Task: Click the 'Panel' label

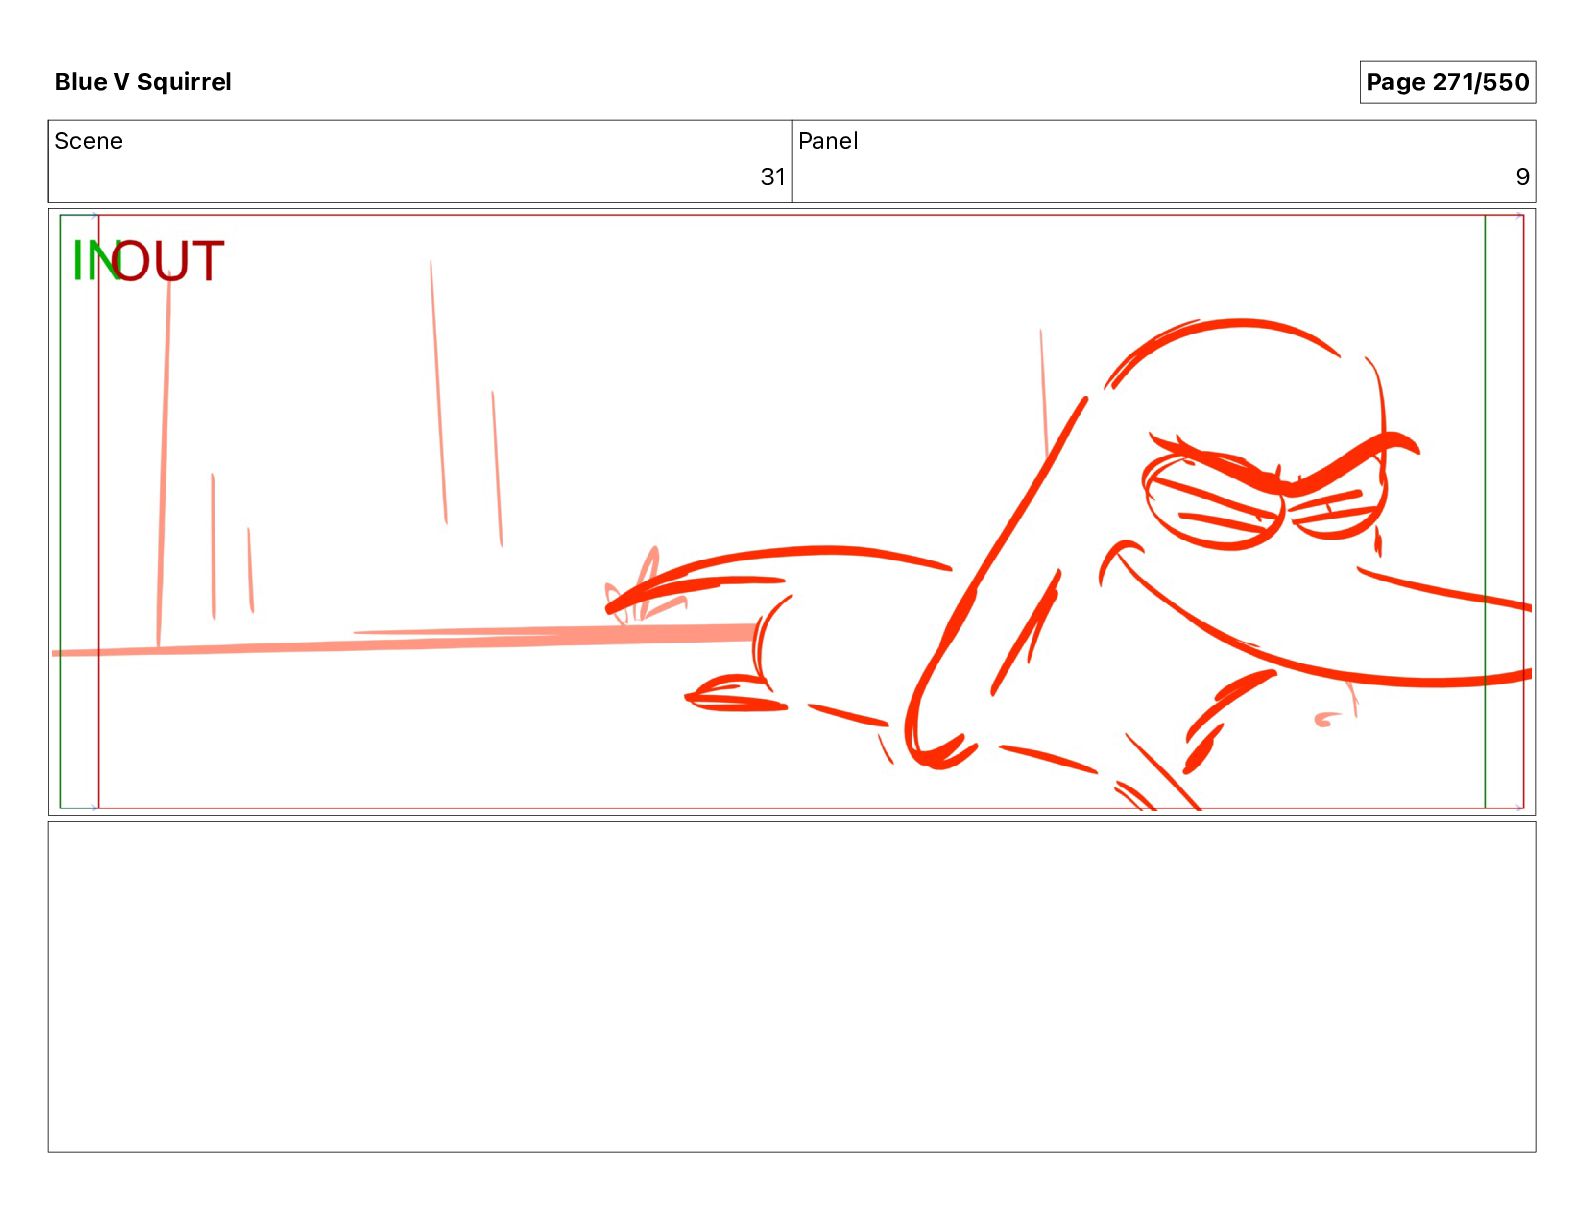Action: tap(828, 141)
